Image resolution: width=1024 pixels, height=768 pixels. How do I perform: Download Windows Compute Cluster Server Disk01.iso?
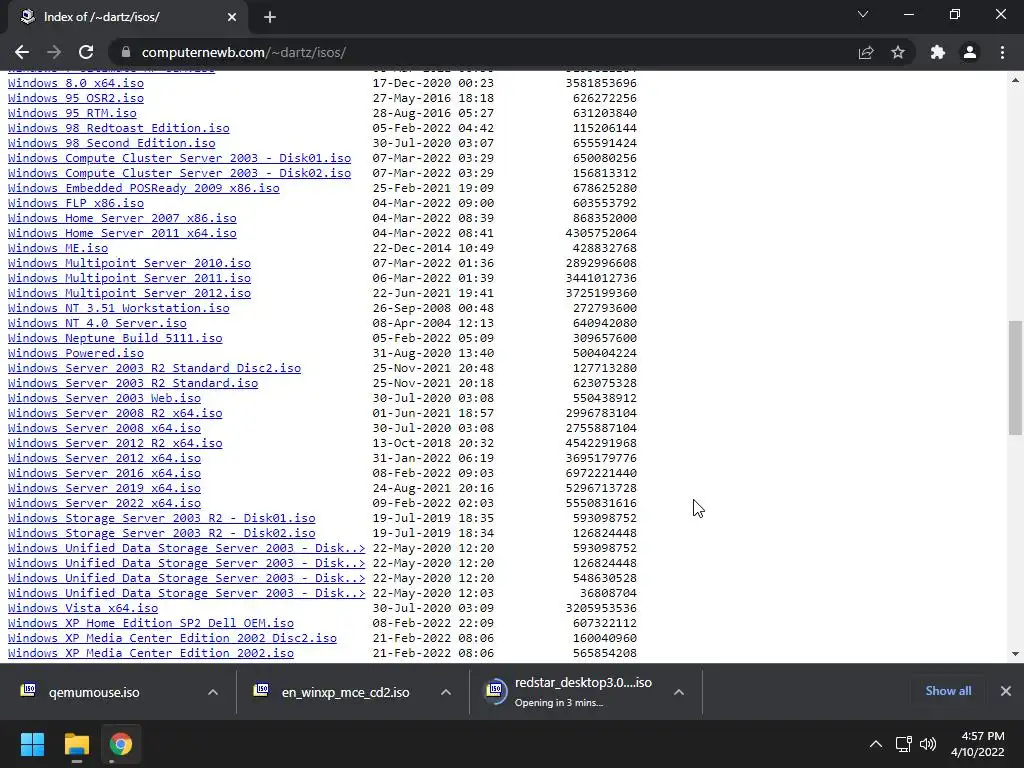tap(180, 158)
